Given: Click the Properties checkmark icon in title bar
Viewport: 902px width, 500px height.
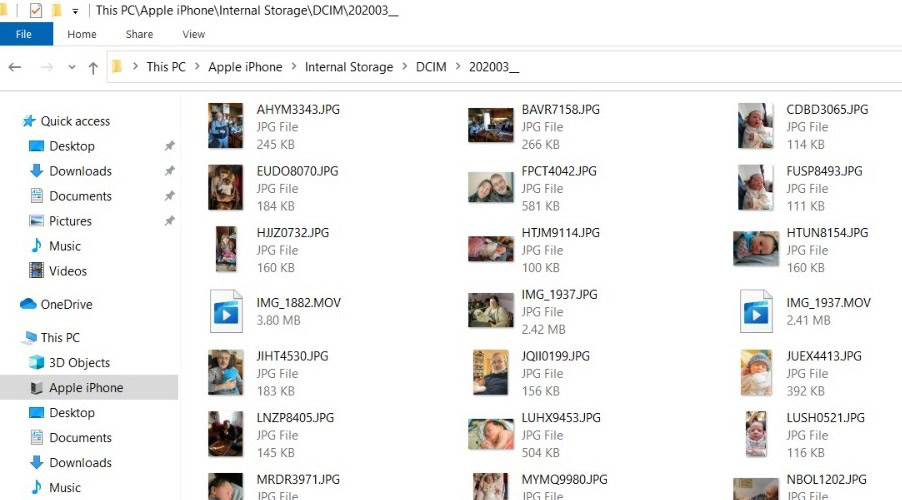Looking at the screenshot, I should coord(36,10).
